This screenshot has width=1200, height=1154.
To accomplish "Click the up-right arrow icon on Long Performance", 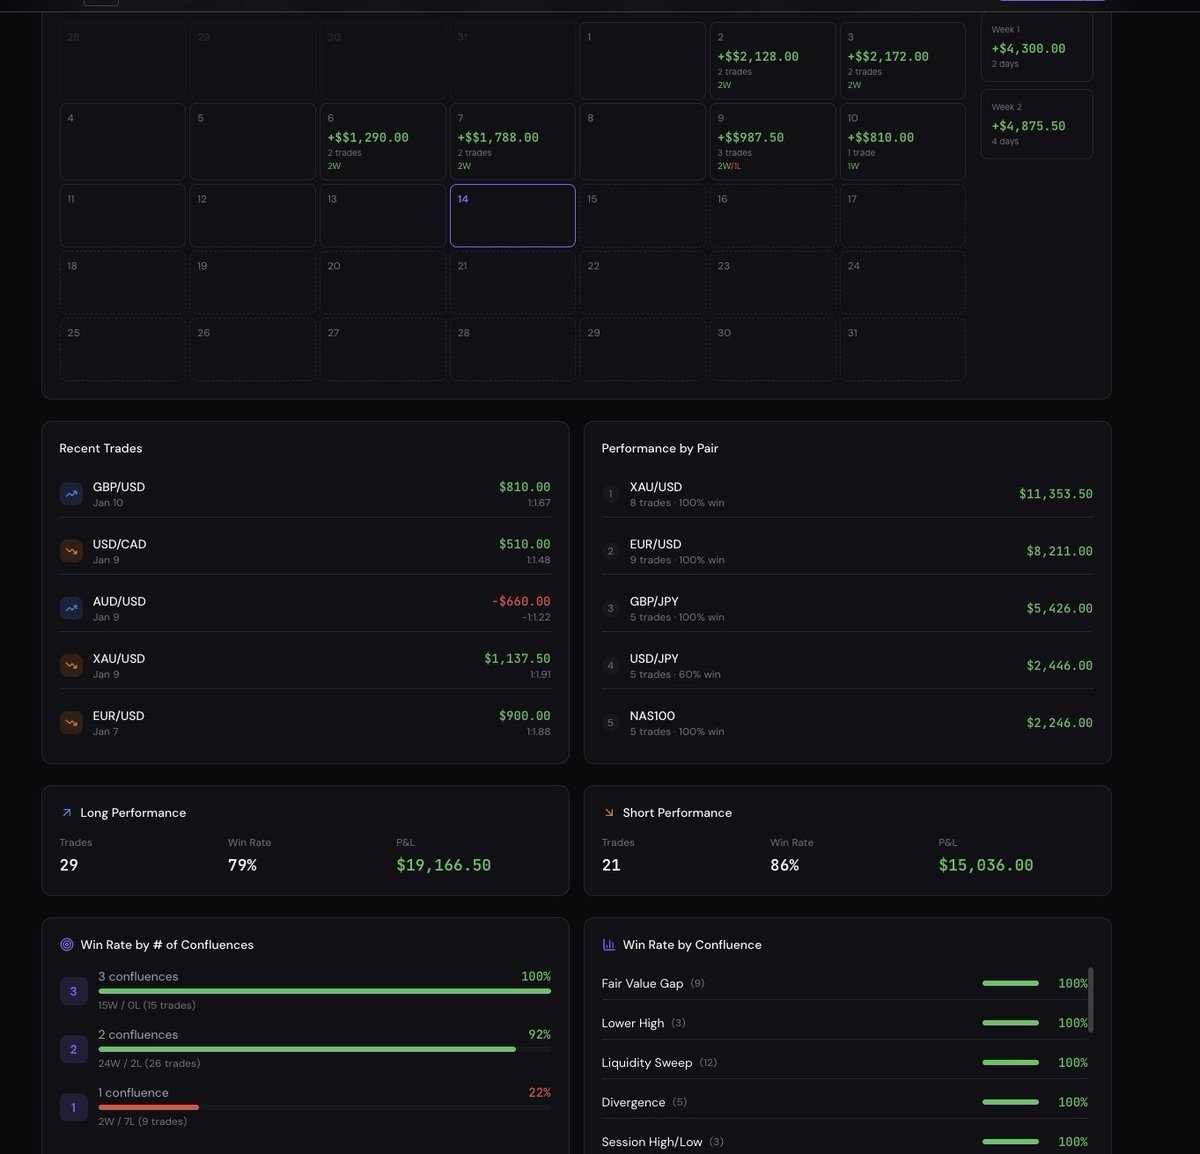I will pos(67,812).
